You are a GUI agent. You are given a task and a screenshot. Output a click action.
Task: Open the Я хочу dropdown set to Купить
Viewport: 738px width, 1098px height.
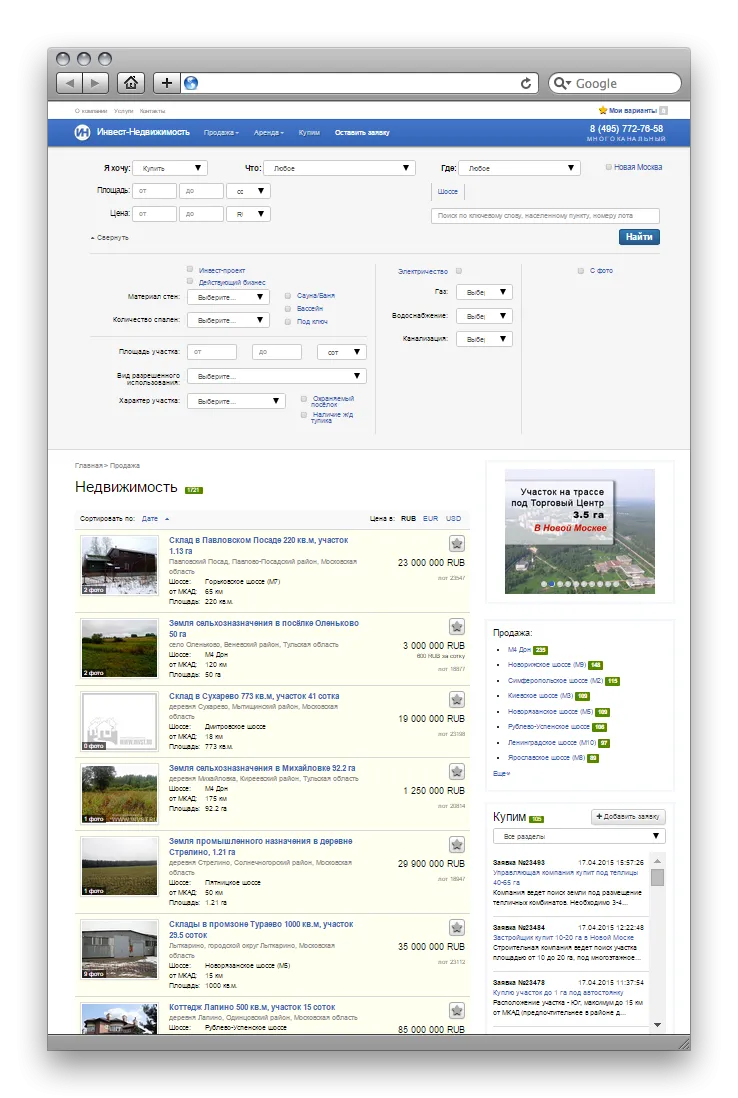[169, 168]
